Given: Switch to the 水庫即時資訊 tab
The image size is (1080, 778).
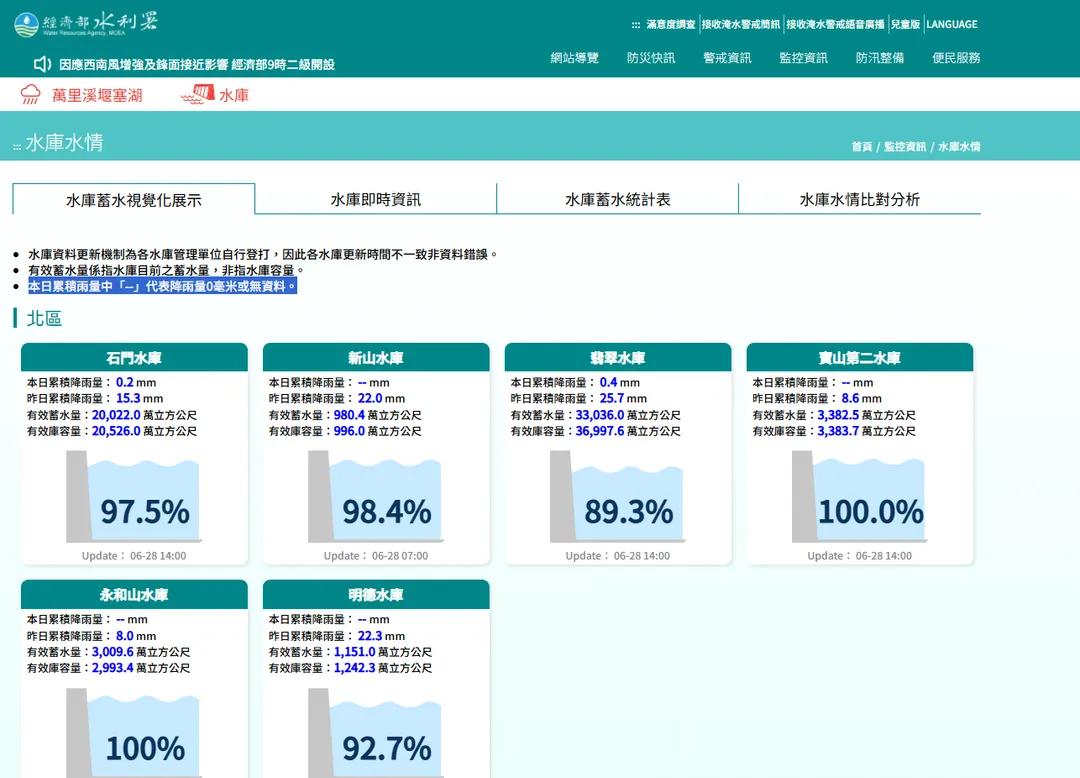Looking at the screenshot, I should pos(375,200).
